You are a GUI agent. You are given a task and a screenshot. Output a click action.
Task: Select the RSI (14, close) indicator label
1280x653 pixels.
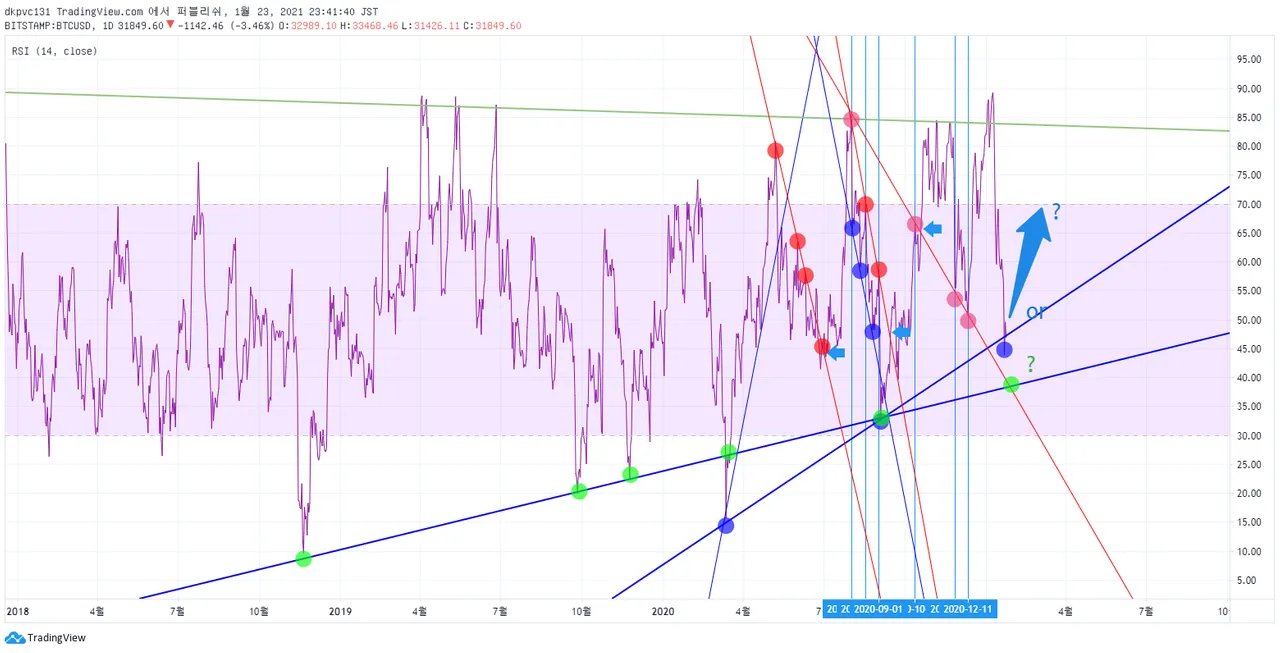(x=55, y=50)
